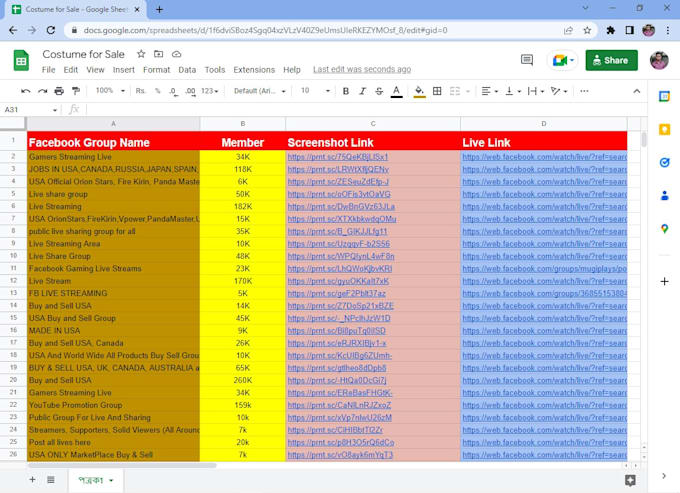Toggle bold formatting

tap(346, 91)
